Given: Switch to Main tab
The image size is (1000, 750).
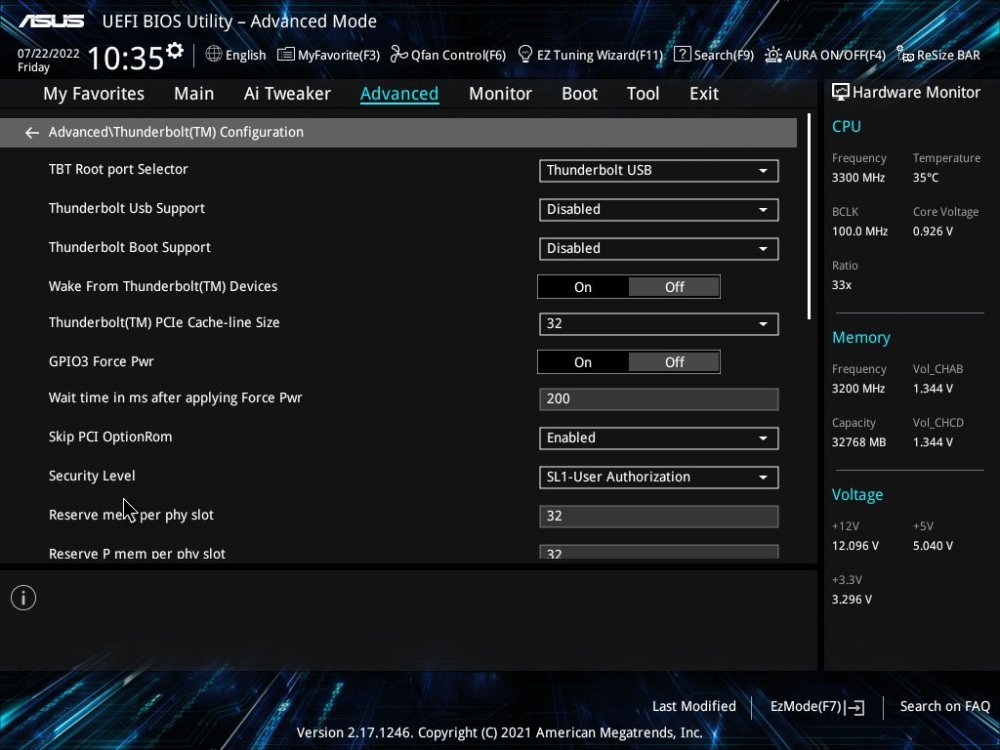Looking at the screenshot, I should [x=194, y=94].
